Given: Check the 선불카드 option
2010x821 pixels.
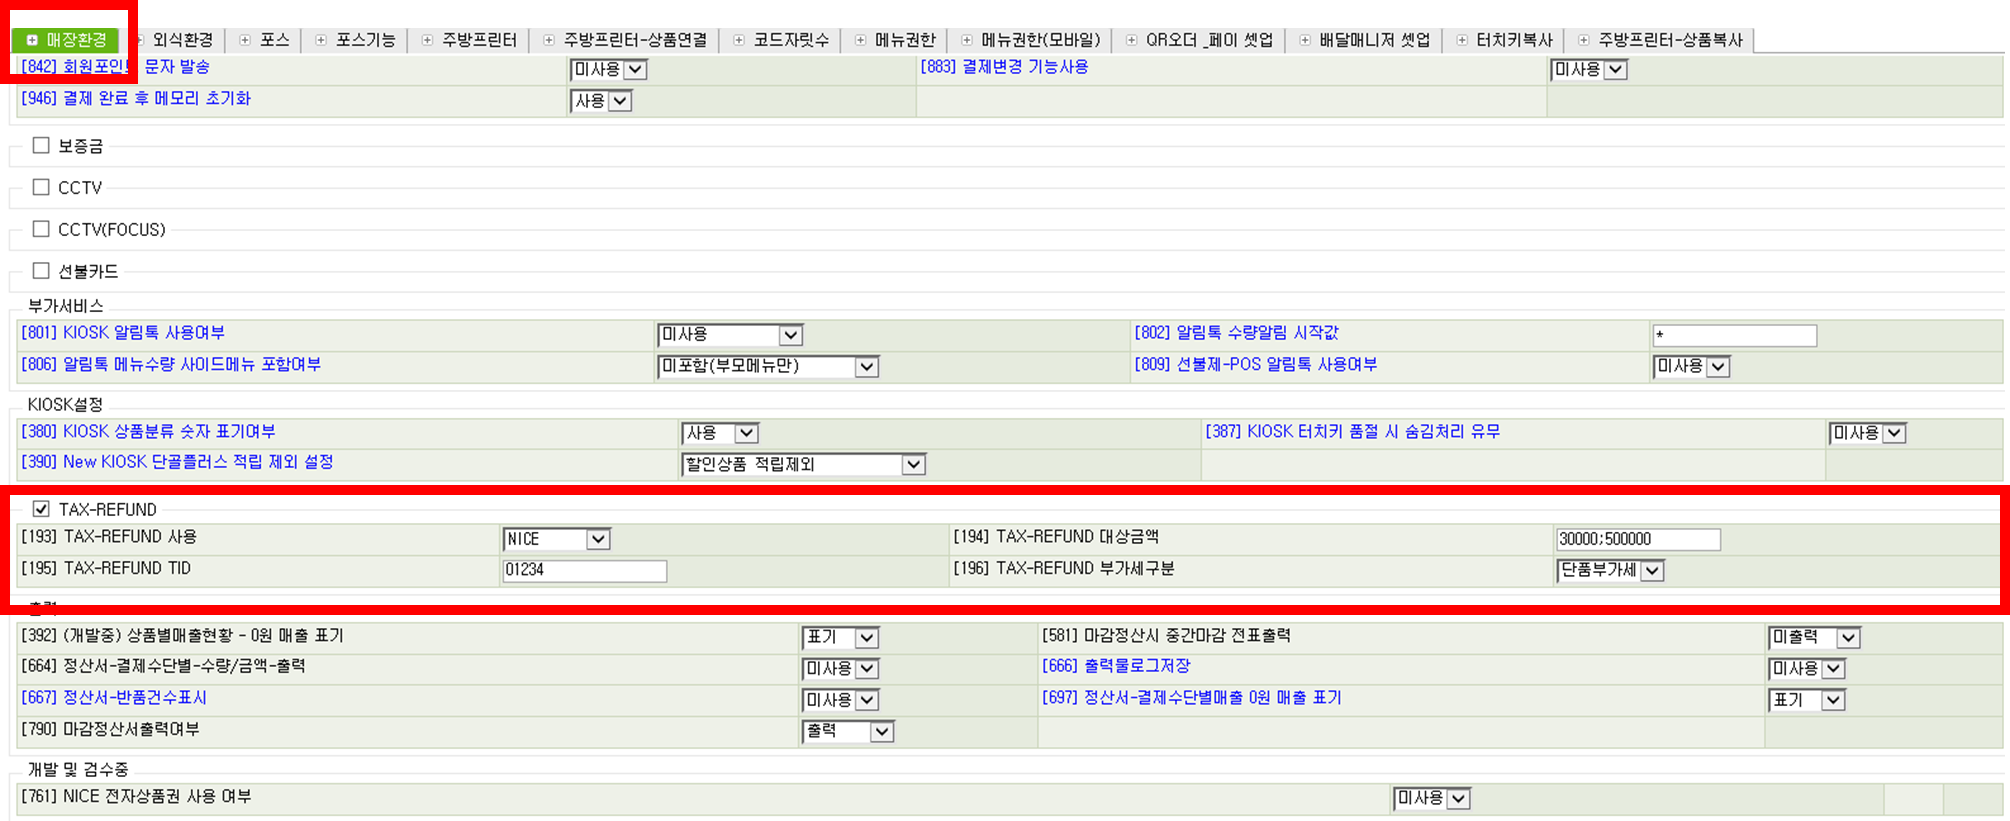Looking at the screenshot, I should click(x=41, y=271).
